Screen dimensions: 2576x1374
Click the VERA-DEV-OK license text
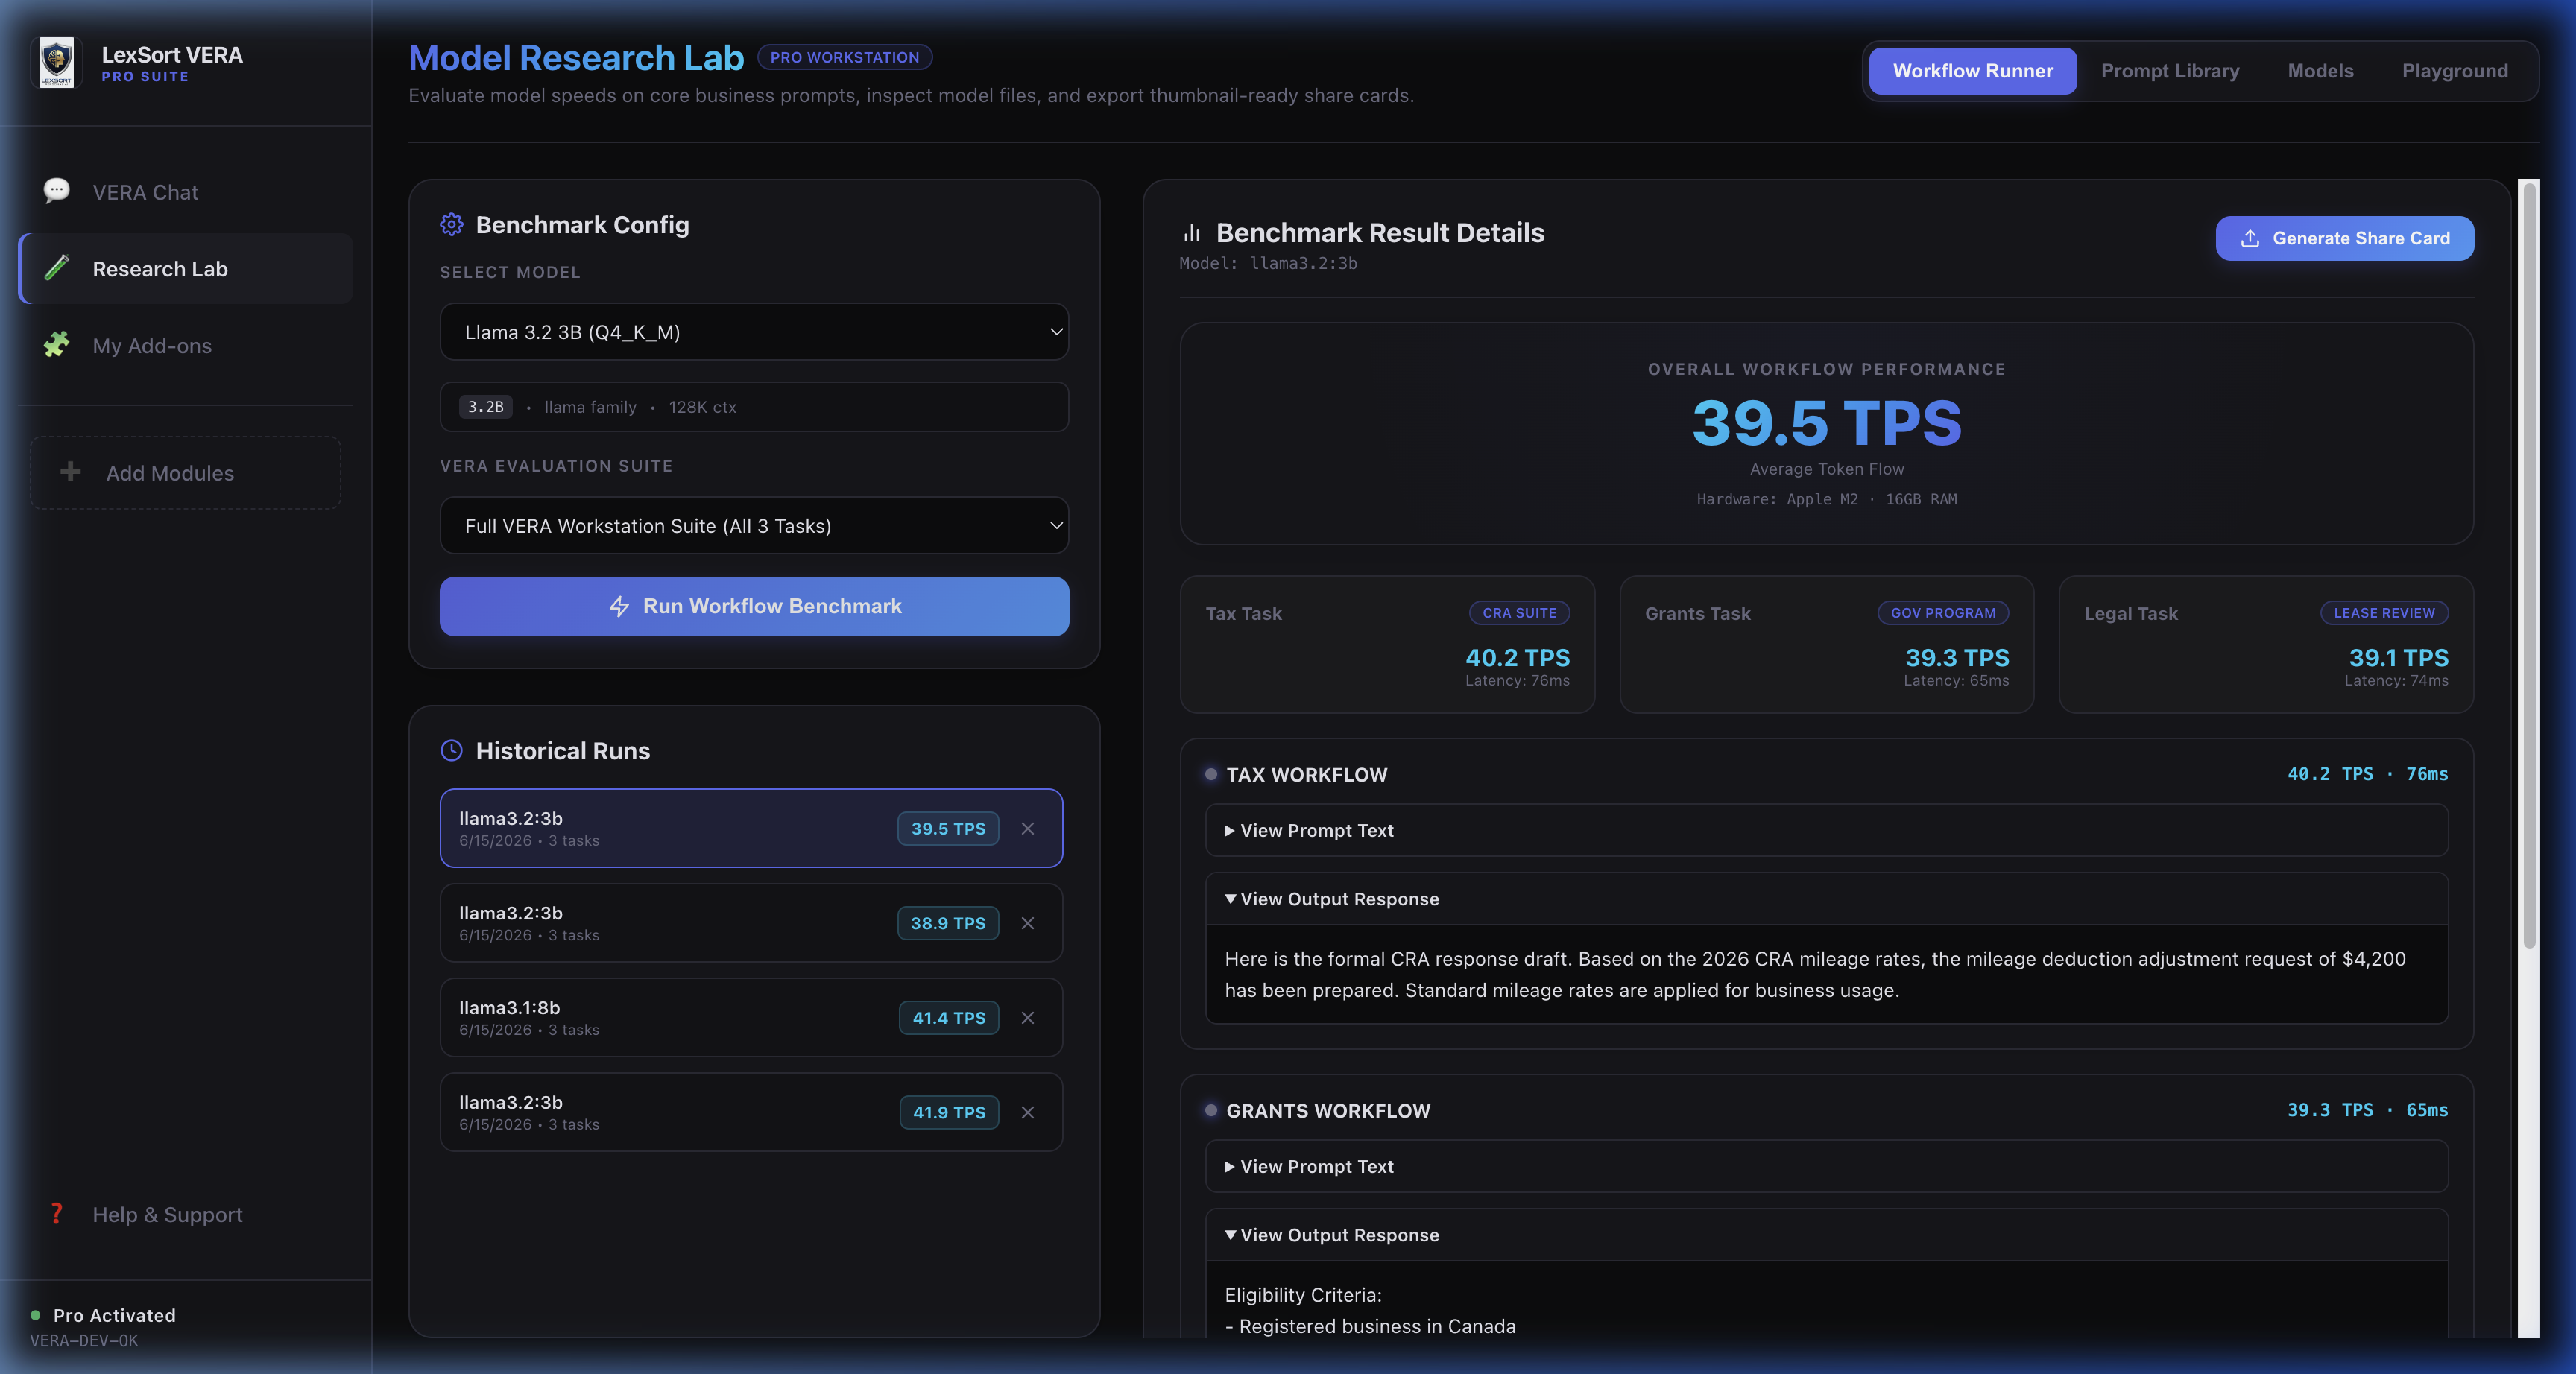point(84,1341)
